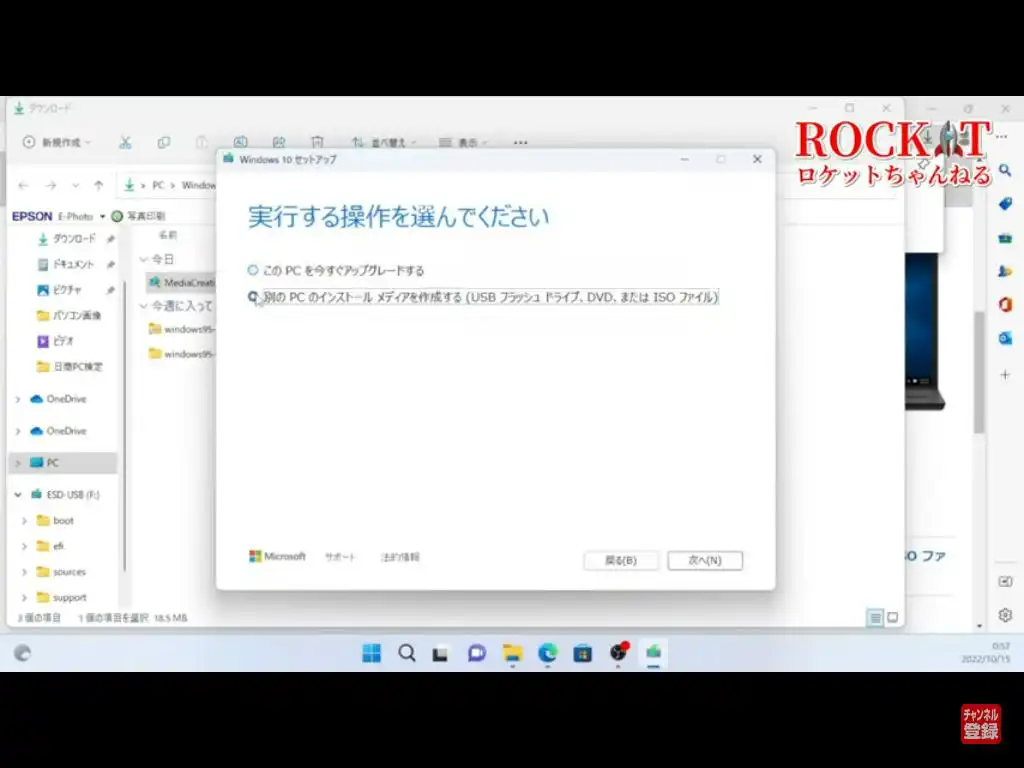Collapse the 今週に入って group in file list
Viewport: 1024px width, 768px height.
[x=144, y=306]
